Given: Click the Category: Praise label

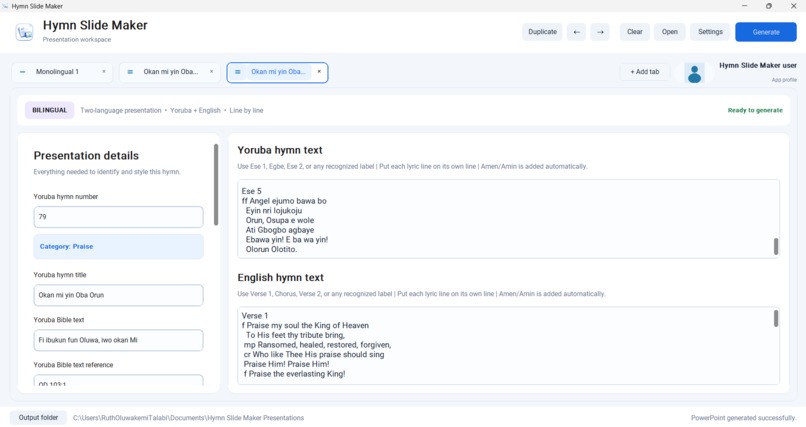Looking at the screenshot, I should [x=66, y=247].
